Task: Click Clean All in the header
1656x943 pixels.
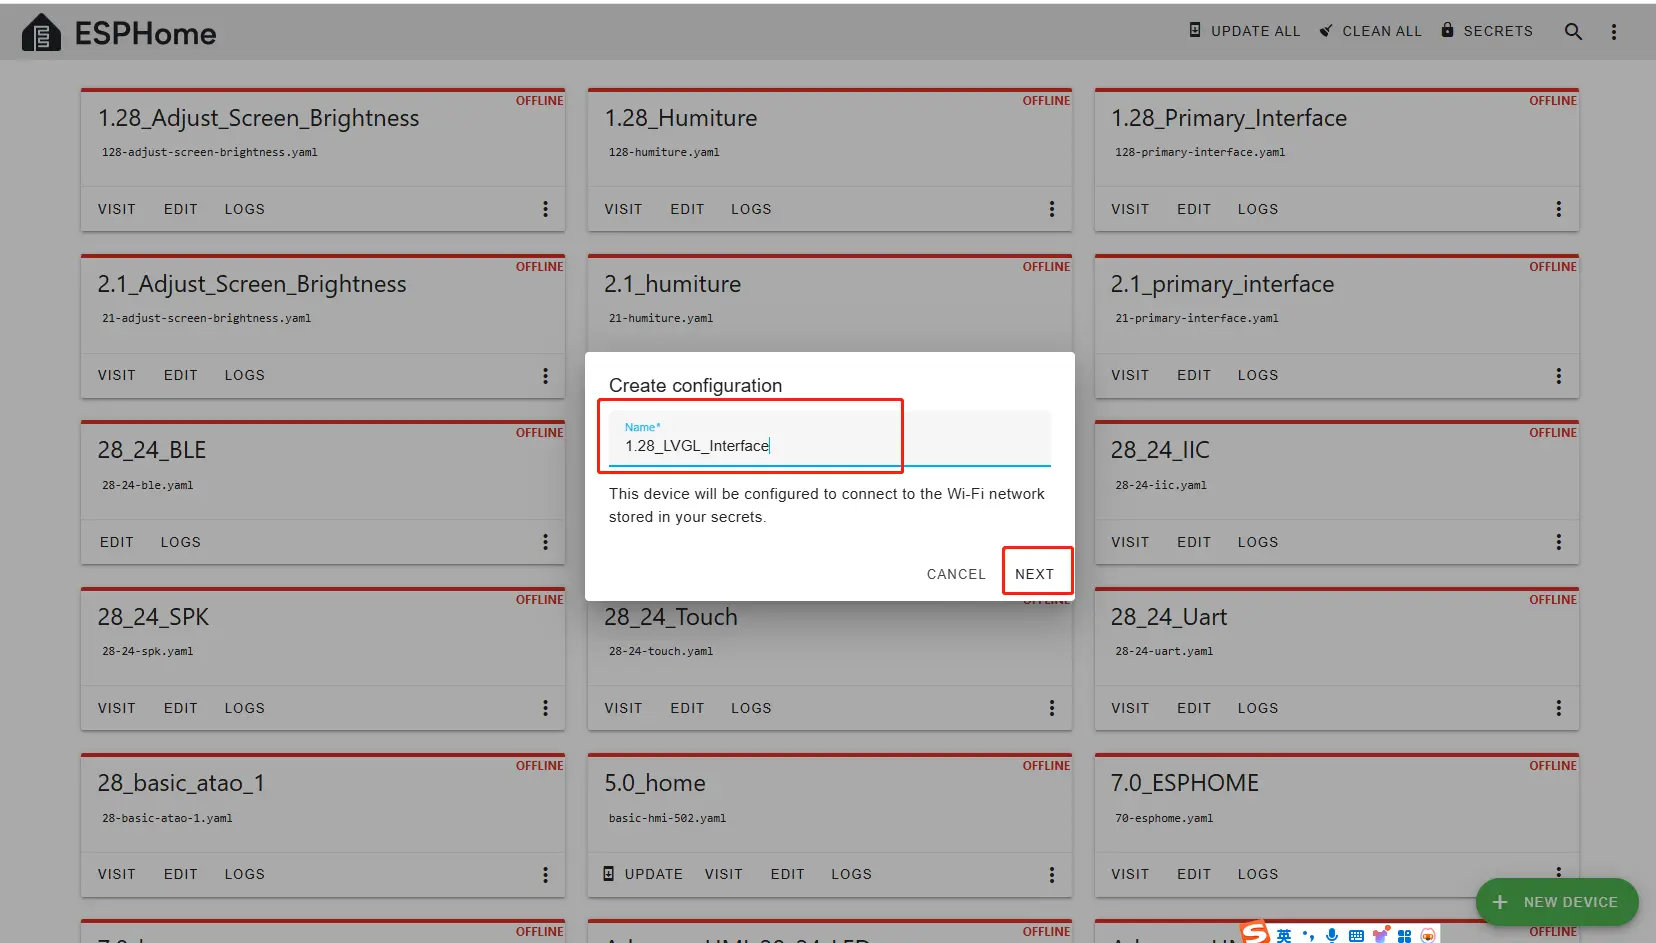Action: tap(1370, 31)
